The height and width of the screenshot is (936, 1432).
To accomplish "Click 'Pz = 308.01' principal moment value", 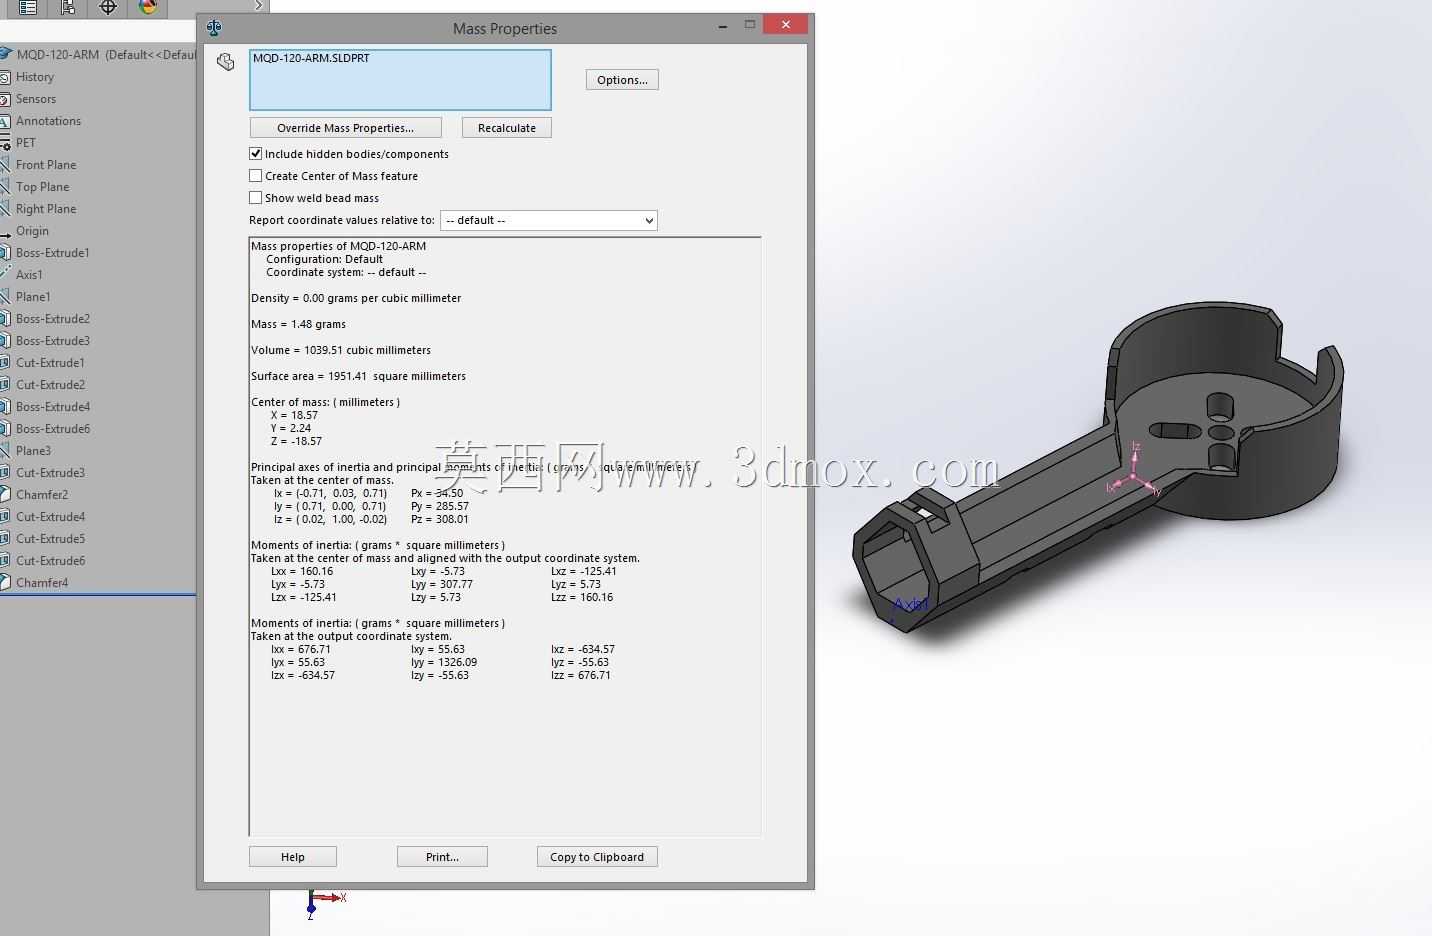I will coord(440,519).
